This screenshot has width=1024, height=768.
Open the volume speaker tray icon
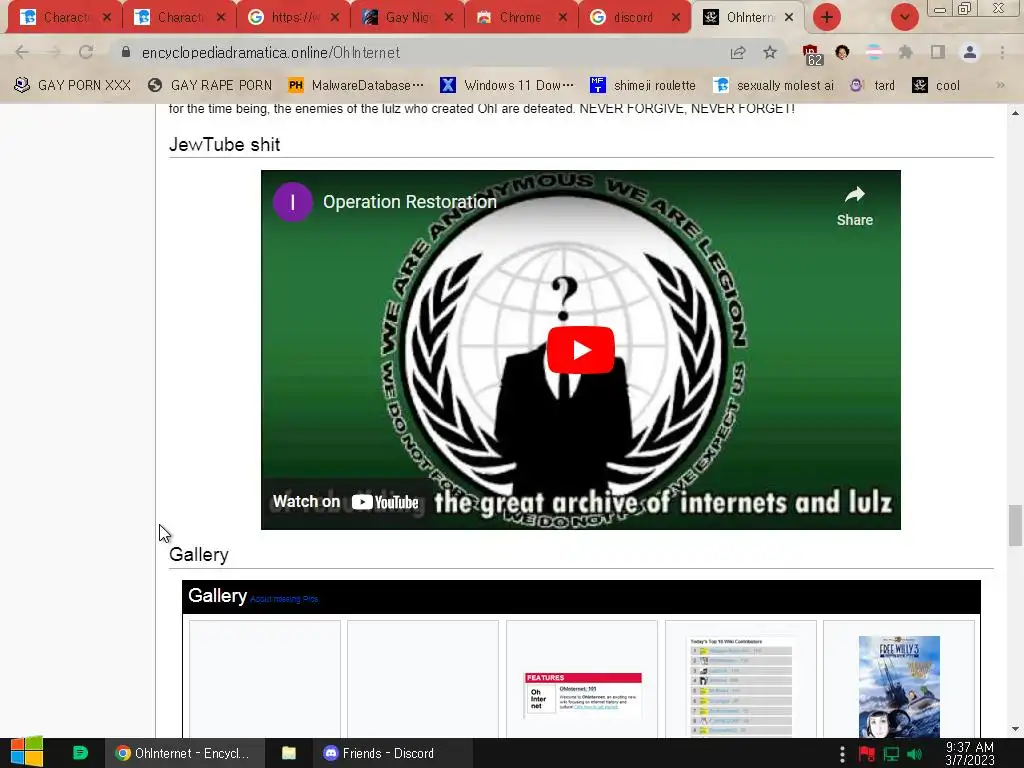coord(914,754)
